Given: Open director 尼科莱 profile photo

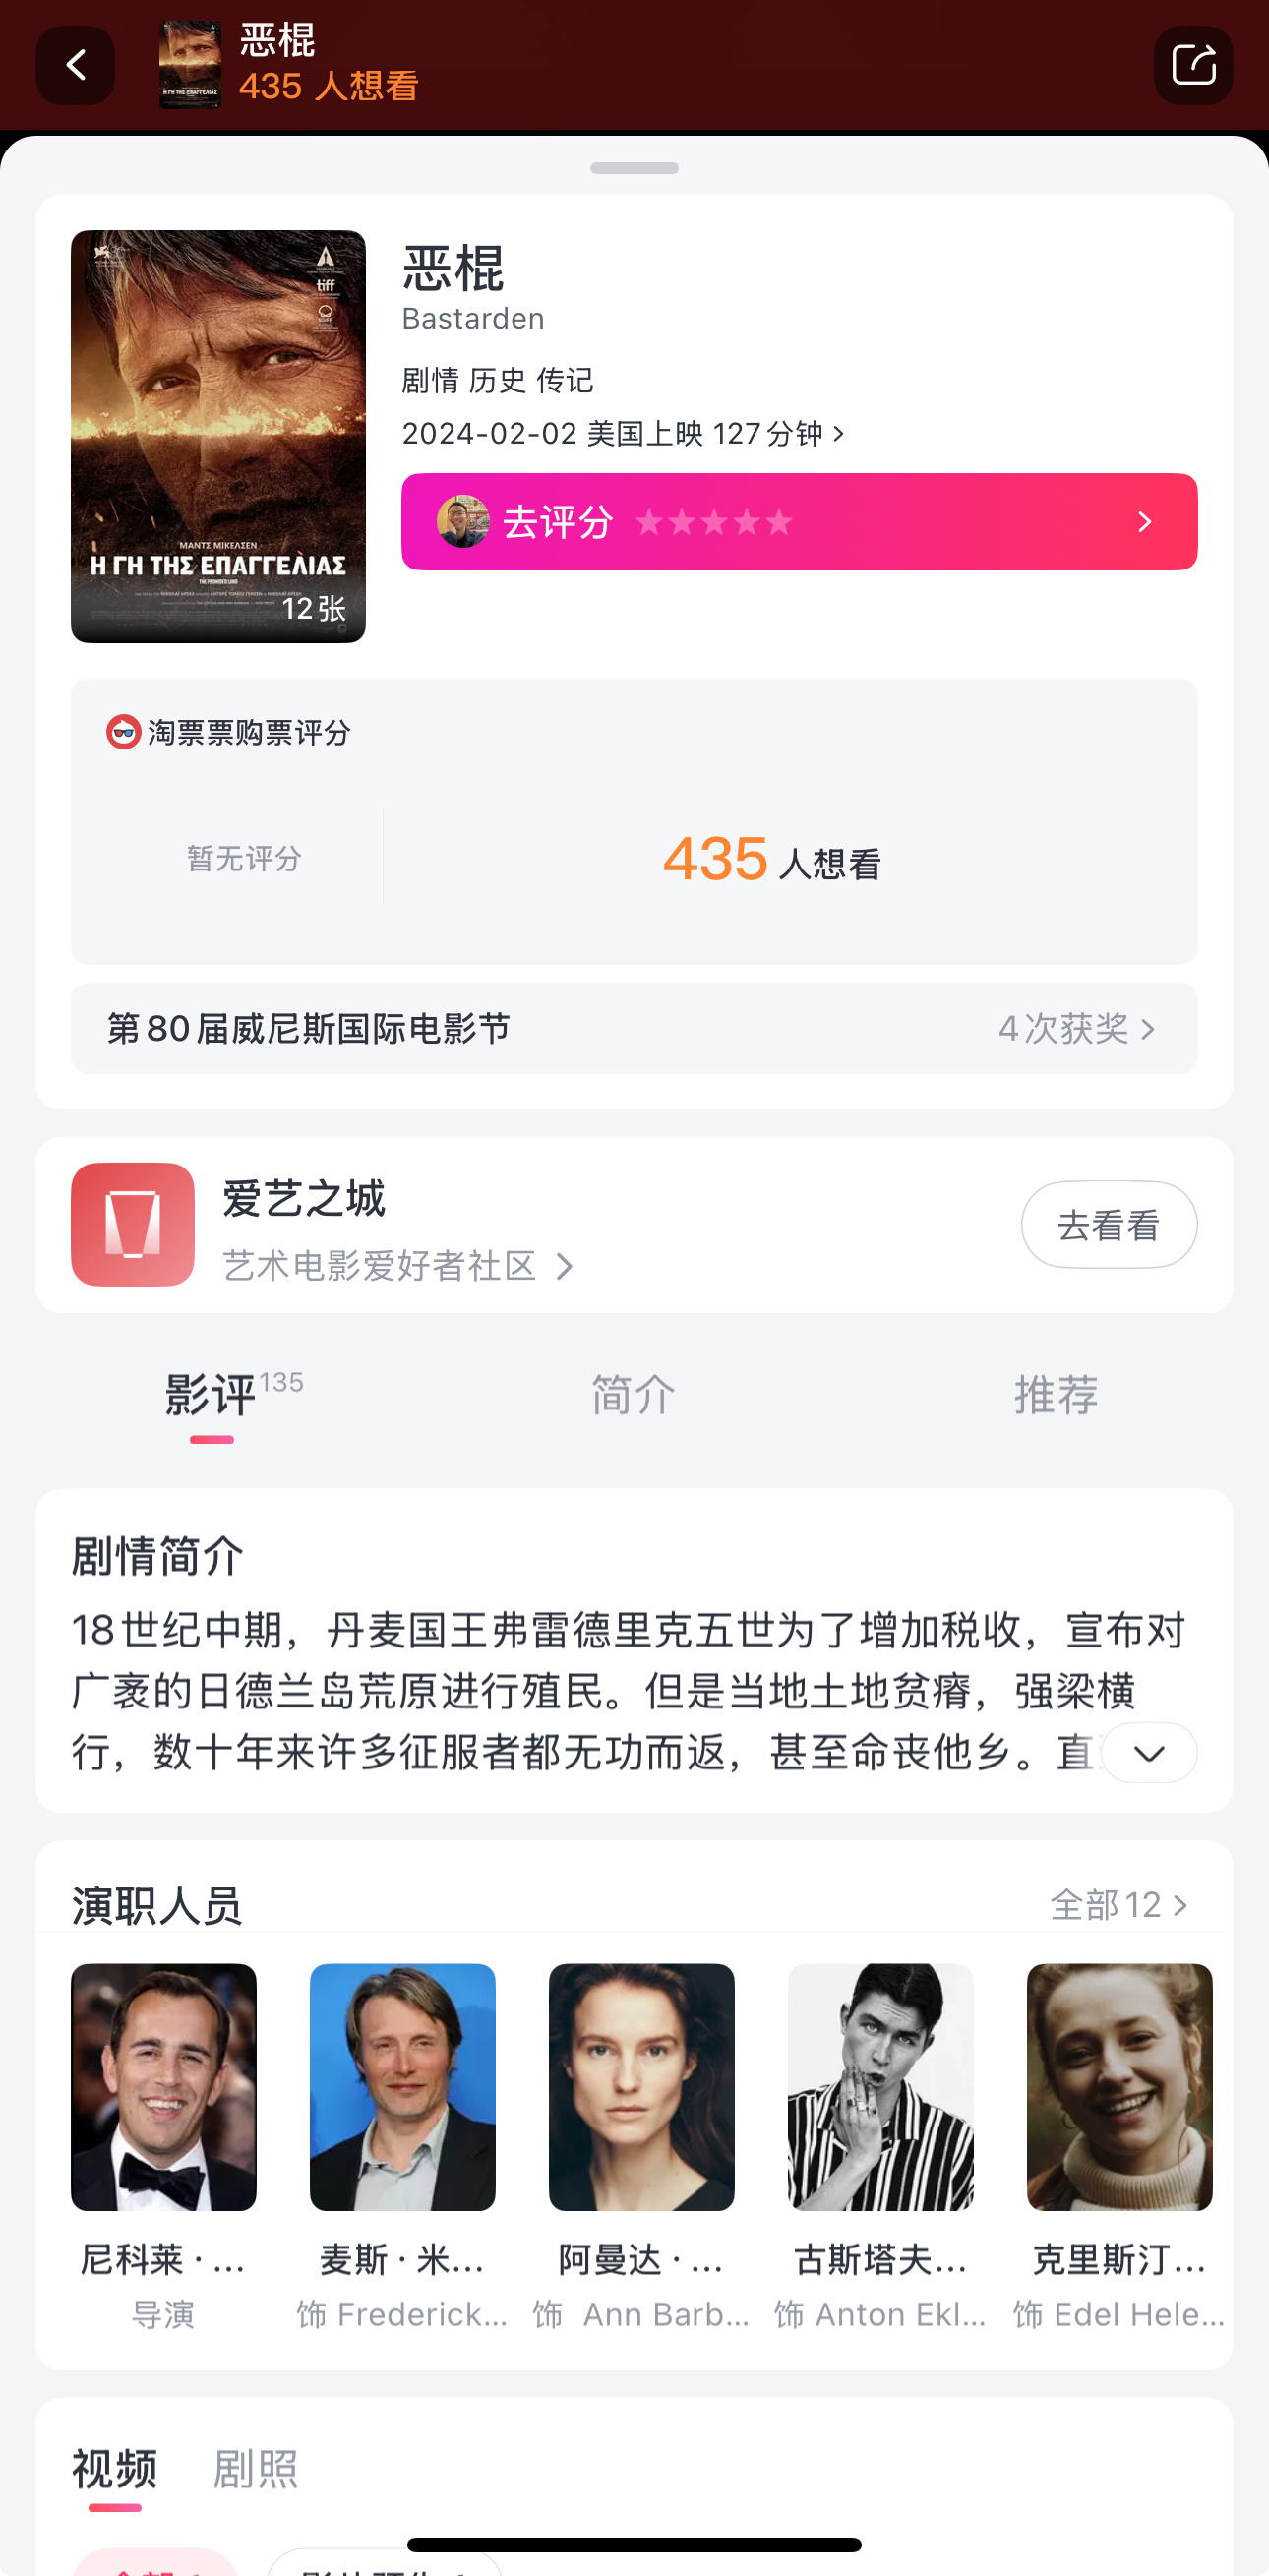Looking at the screenshot, I should (164, 2087).
